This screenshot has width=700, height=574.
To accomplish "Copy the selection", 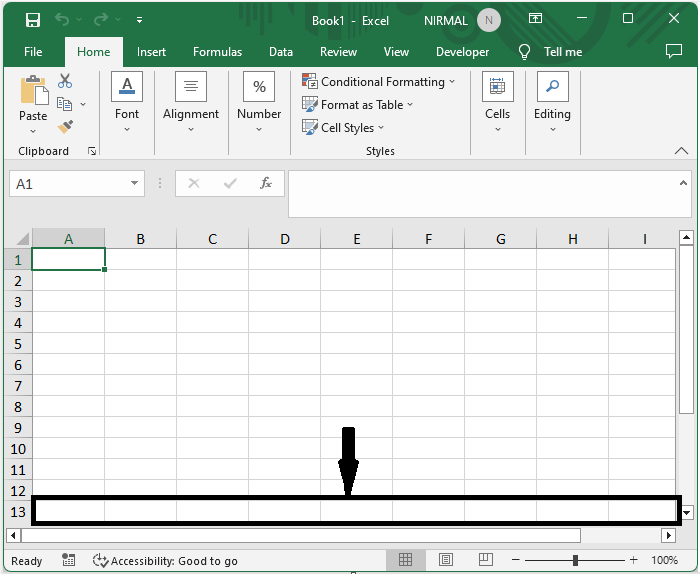I will 64,104.
